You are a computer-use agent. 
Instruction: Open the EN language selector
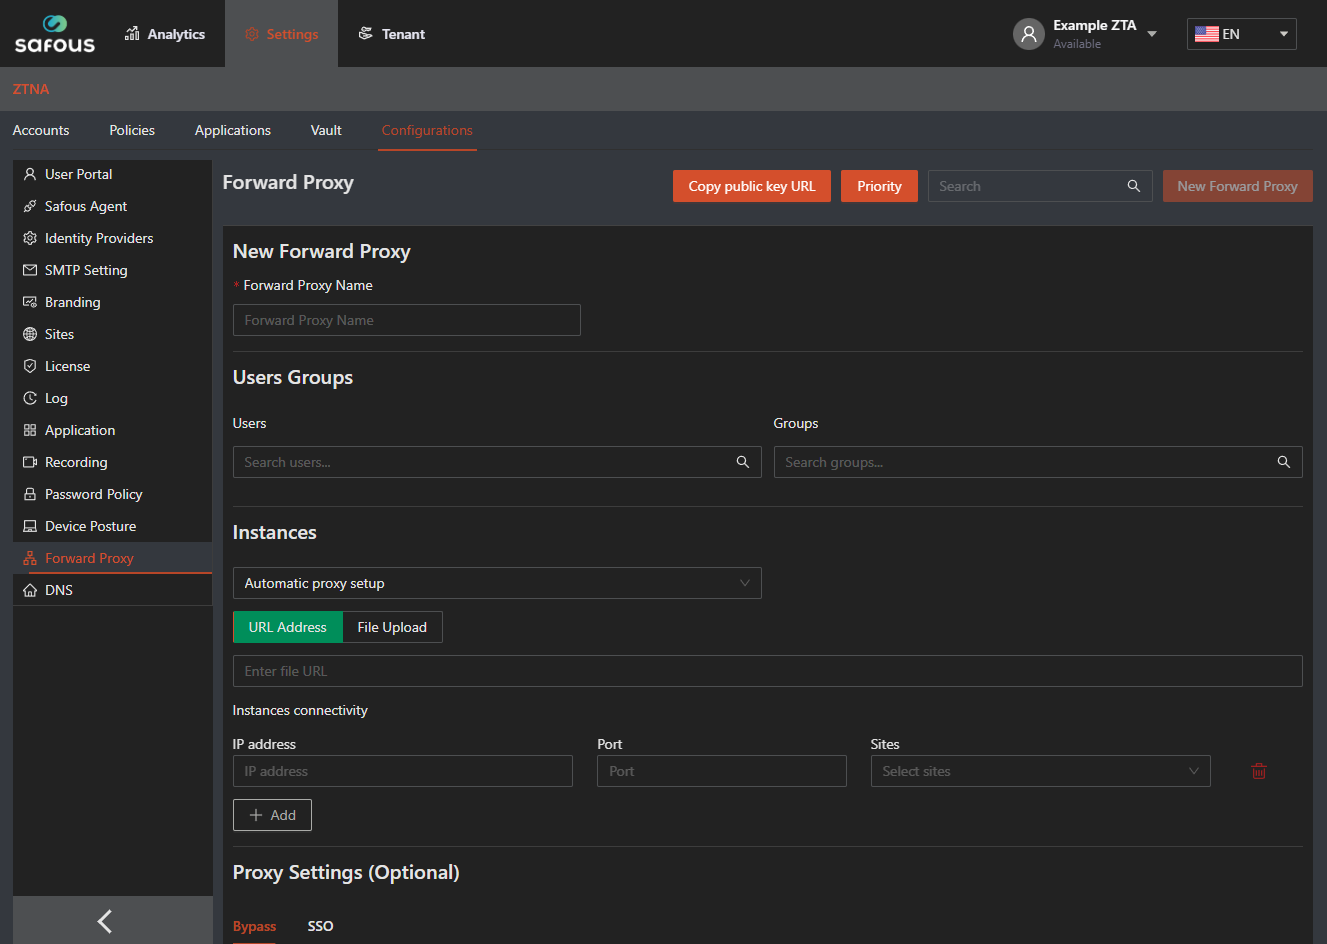[x=1241, y=34]
